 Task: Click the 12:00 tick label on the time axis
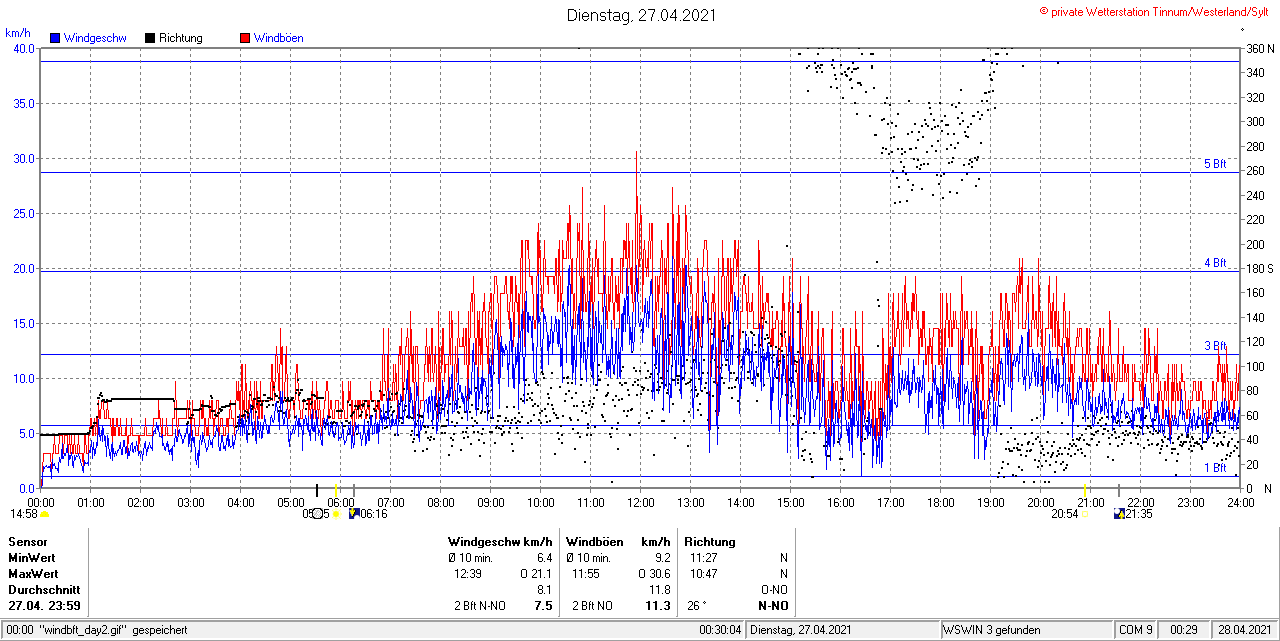point(641,502)
